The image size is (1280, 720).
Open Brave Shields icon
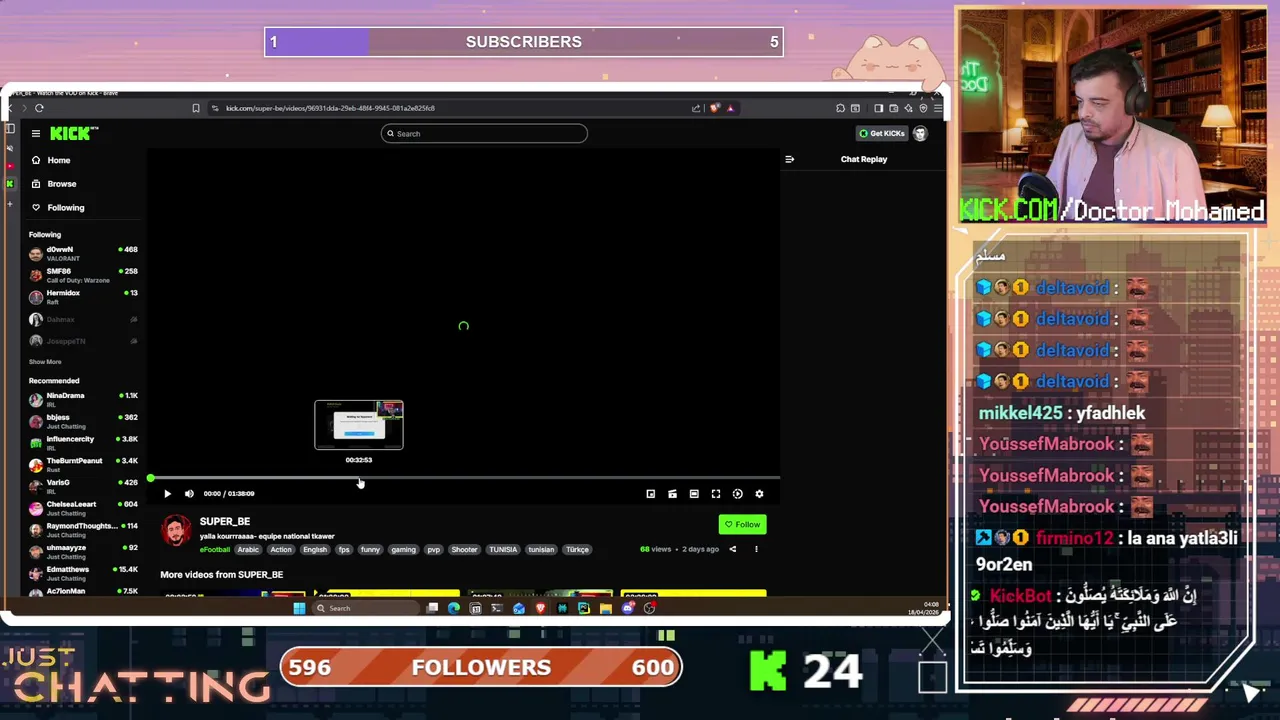click(715, 108)
